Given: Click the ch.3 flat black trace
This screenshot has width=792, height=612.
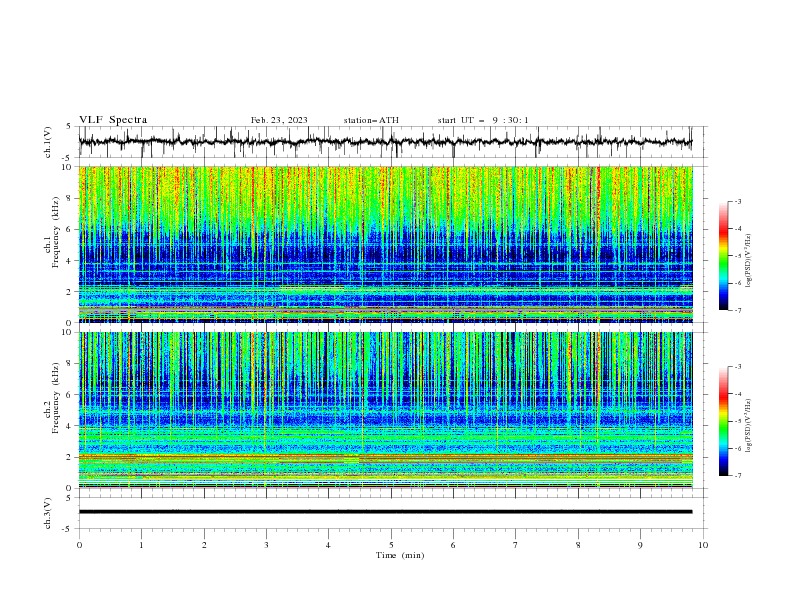Looking at the screenshot, I should [385, 512].
